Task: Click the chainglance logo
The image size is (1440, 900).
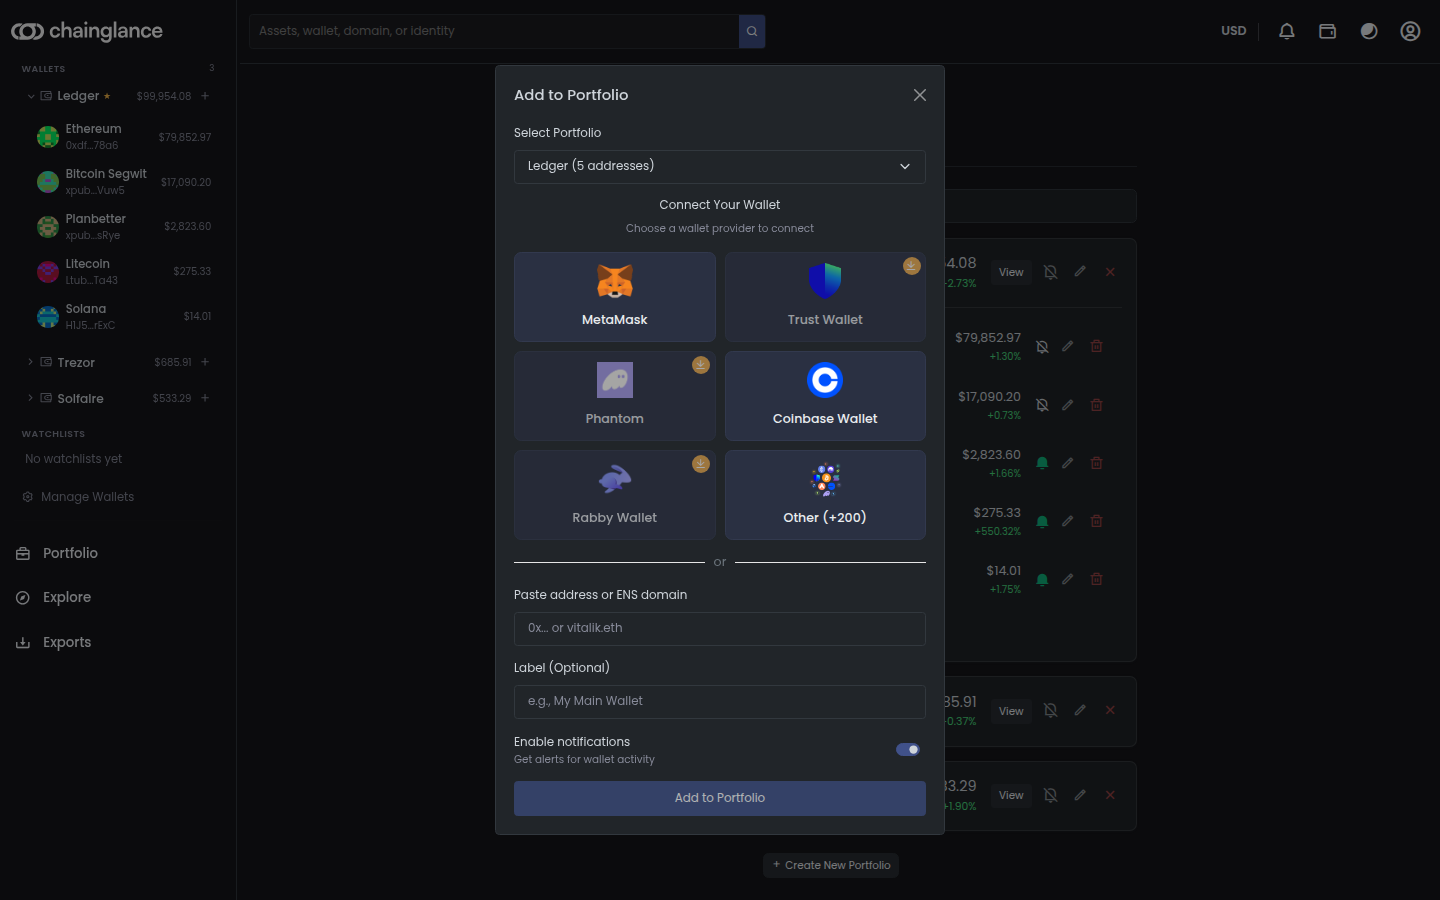Action: click(x=87, y=31)
